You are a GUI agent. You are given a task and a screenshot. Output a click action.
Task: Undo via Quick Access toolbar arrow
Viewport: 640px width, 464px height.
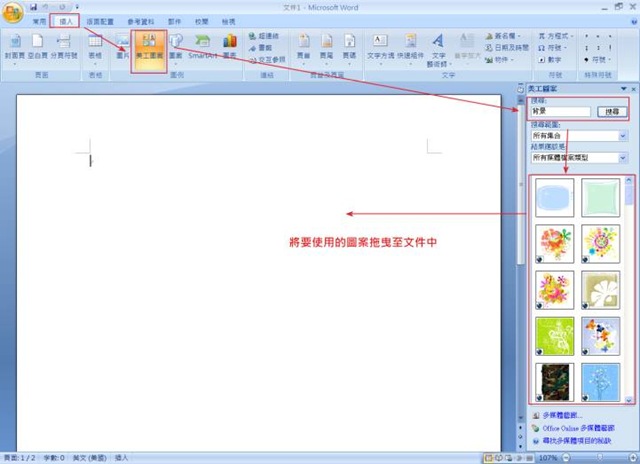(x=47, y=7)
